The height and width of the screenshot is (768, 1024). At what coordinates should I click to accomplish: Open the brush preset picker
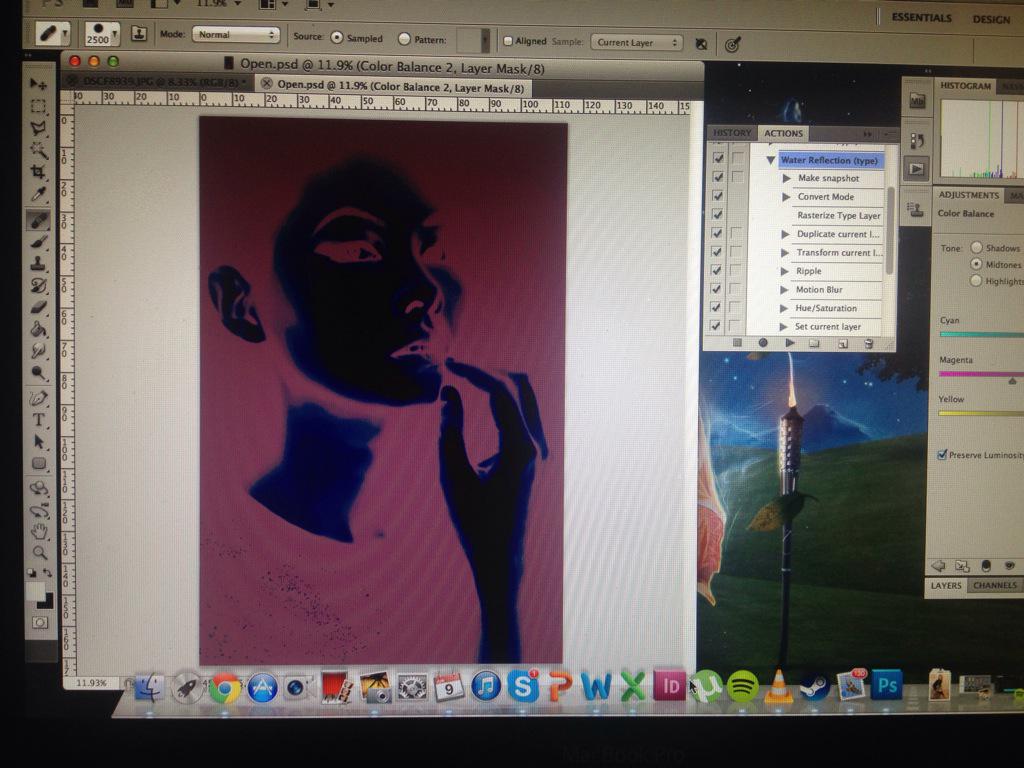[101, 33]
